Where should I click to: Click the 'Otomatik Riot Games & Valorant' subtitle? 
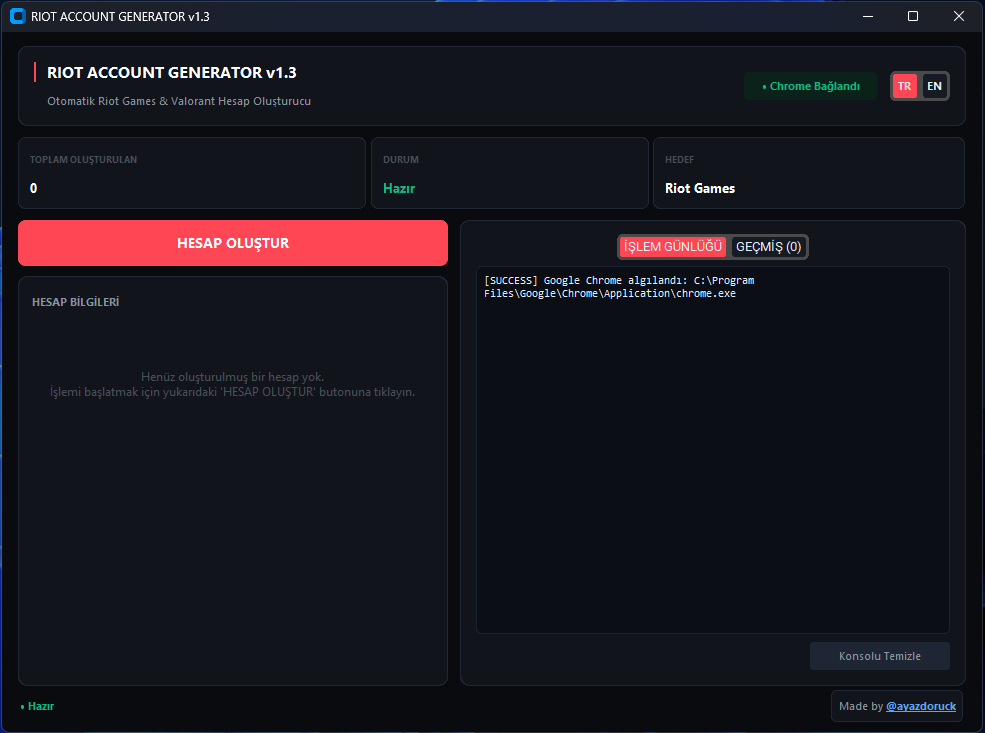(x=179, y=101)
